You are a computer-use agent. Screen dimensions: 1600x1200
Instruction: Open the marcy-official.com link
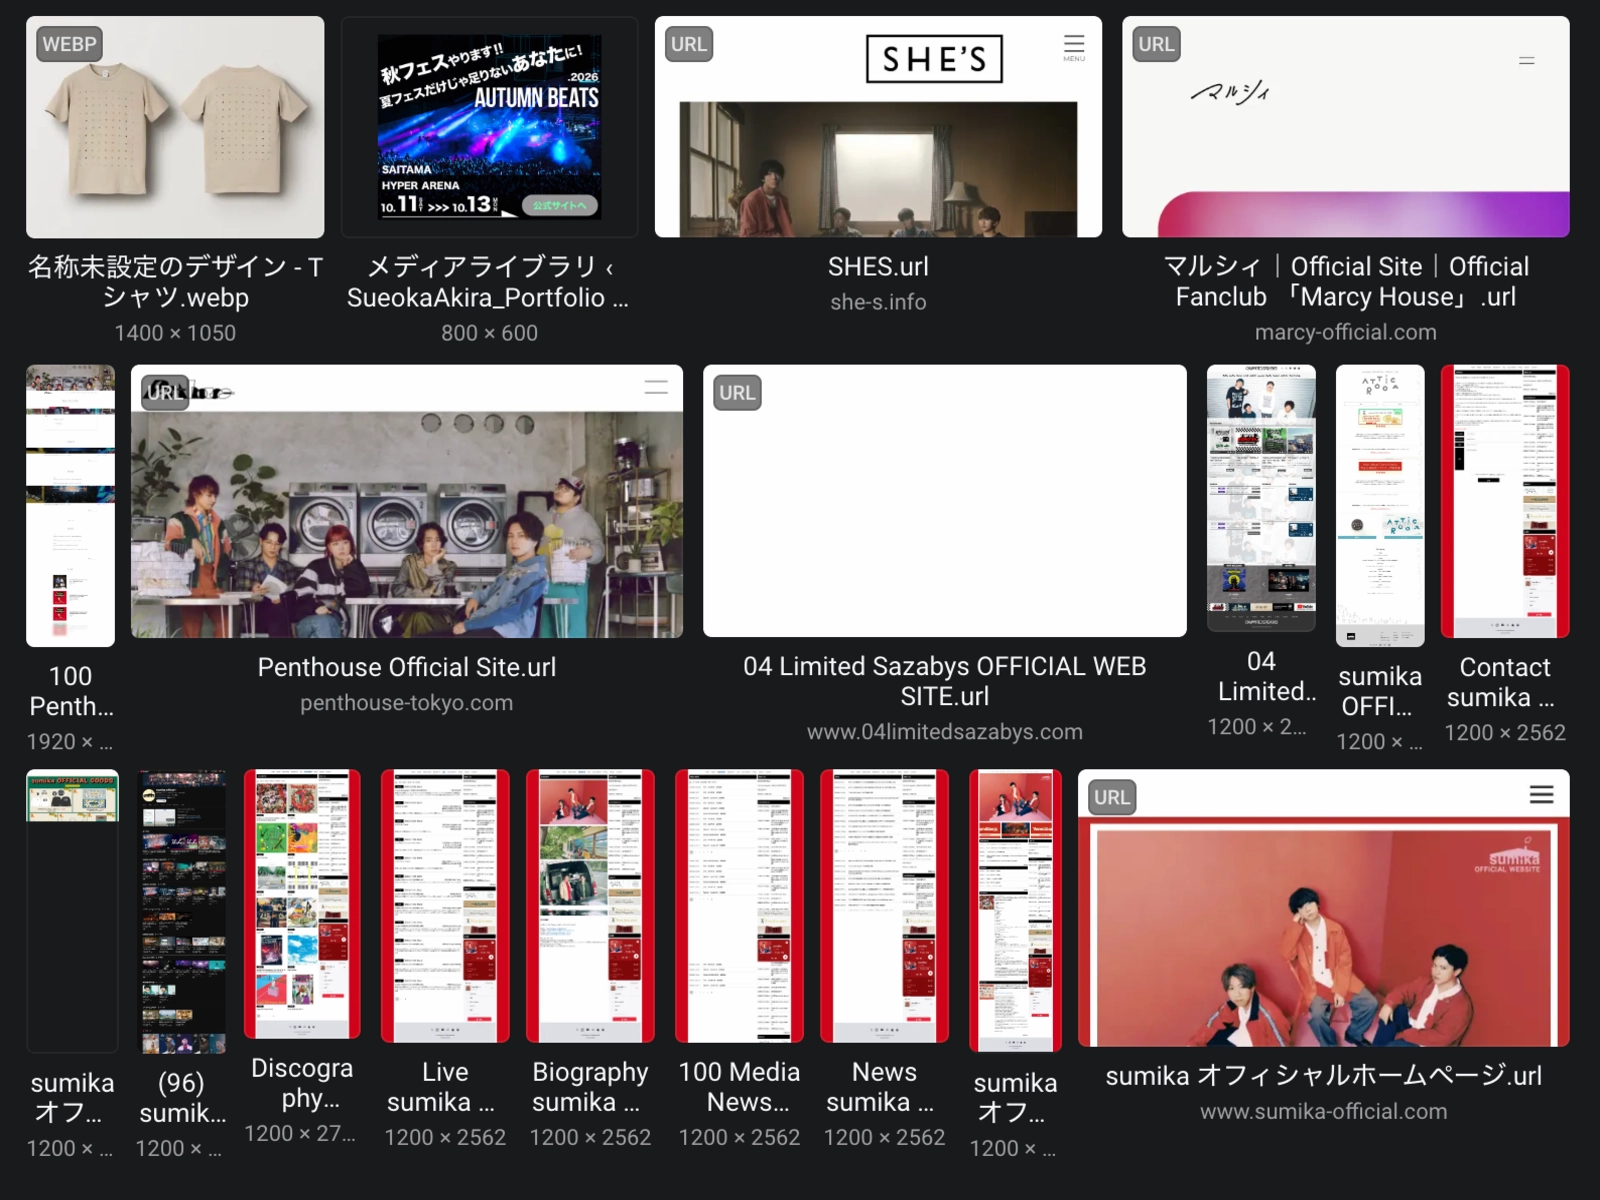point(1345,331)
